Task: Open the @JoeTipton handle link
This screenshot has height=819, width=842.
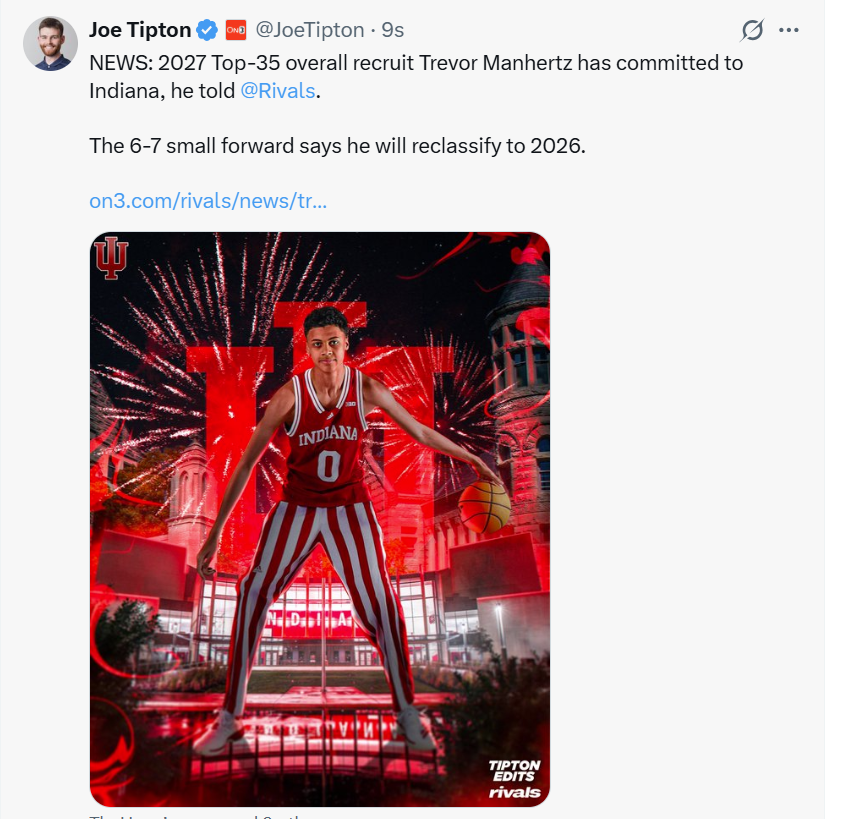Action: coord(310,30)
